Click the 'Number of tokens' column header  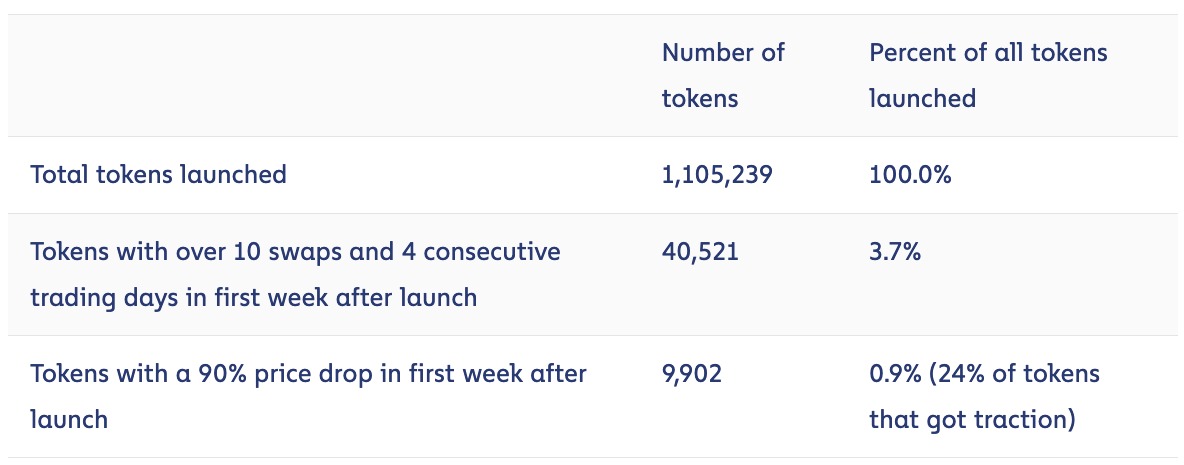coord(723,75)
